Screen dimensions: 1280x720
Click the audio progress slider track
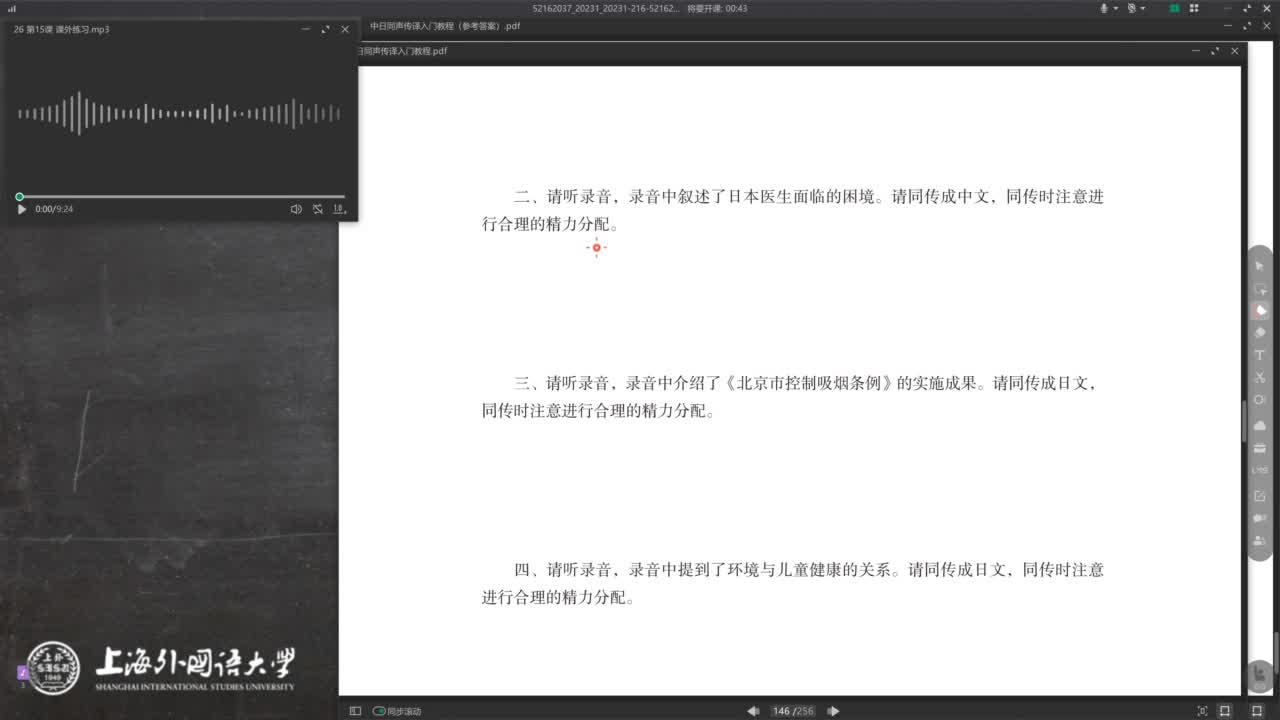click(x=180, y=197)
